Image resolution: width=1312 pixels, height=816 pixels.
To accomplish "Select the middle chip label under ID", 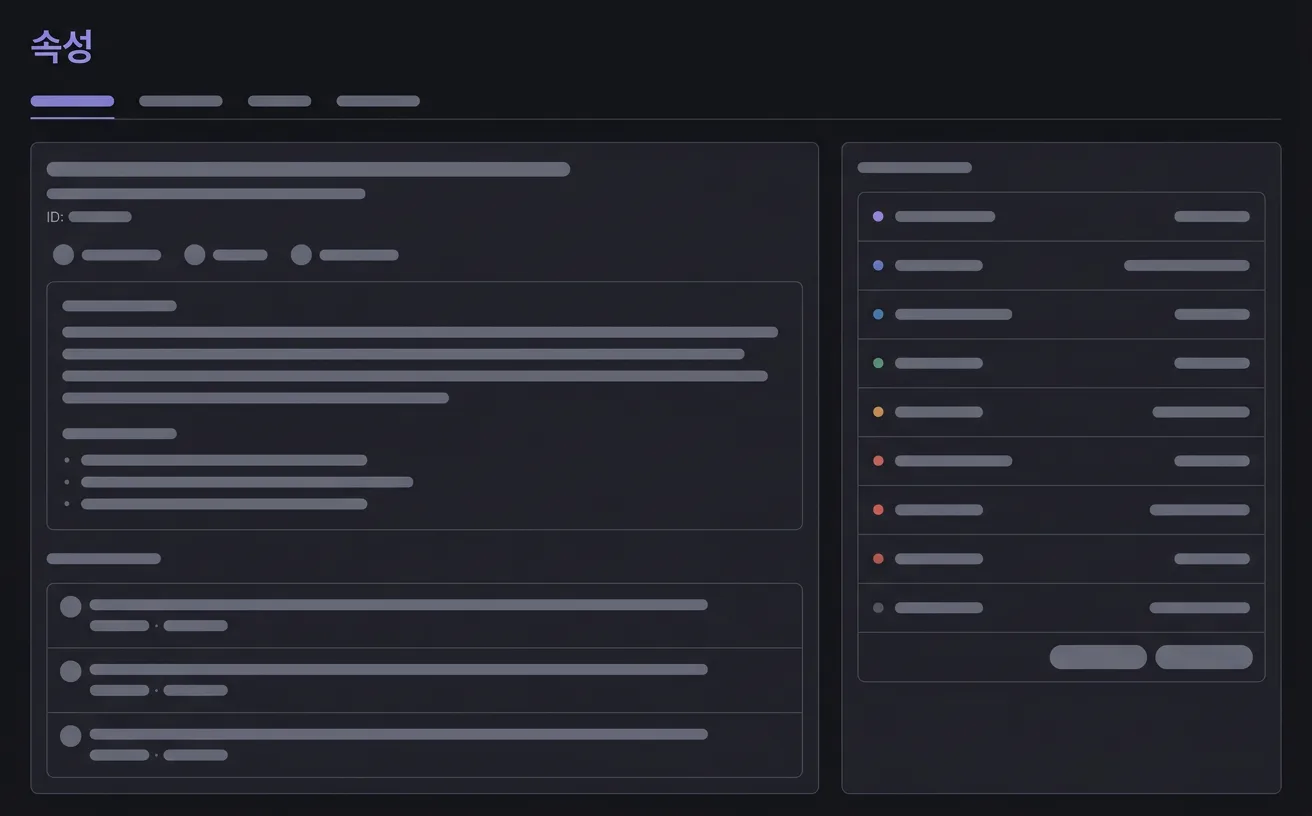I will pyautogui.click(x=240, y=255).
